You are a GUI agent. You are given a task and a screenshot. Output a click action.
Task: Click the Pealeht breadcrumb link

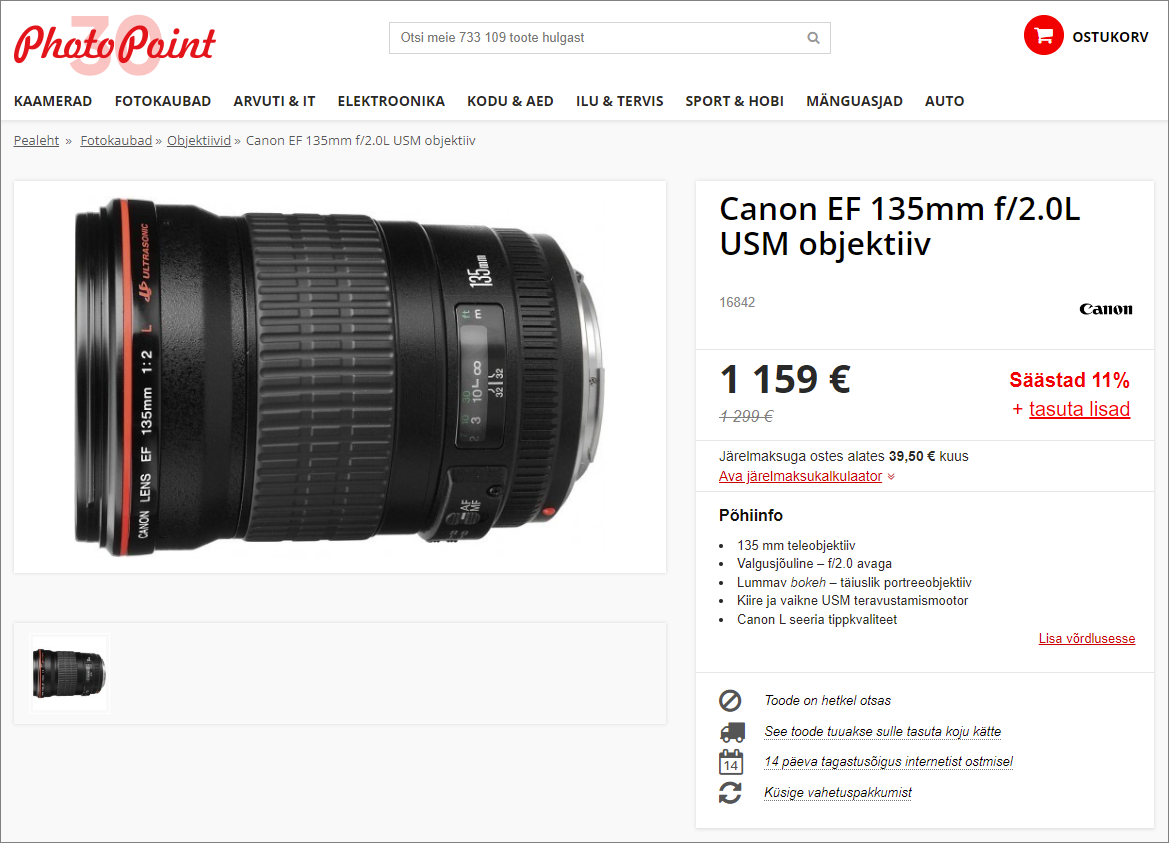point(36,140)
